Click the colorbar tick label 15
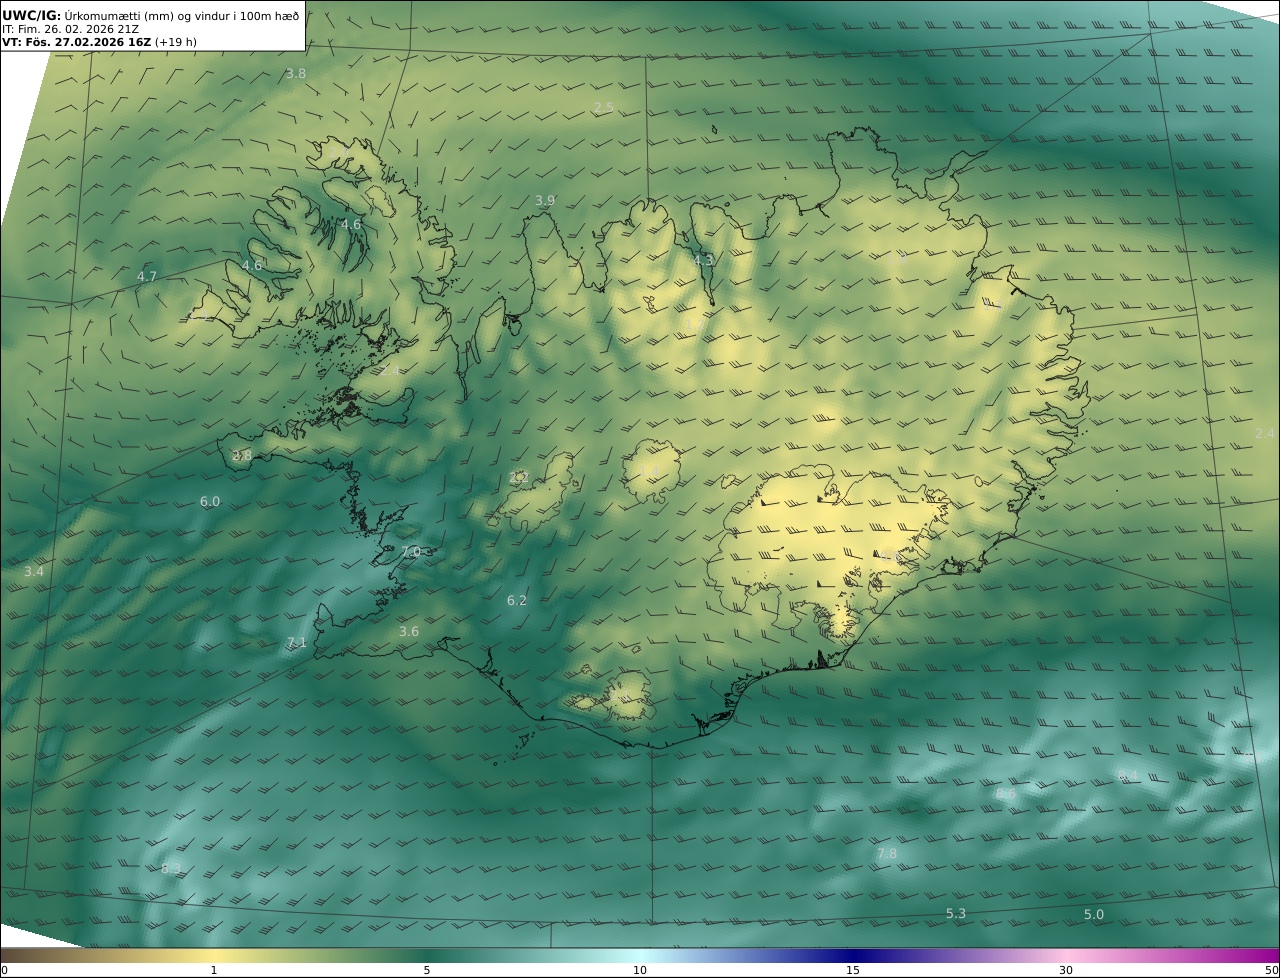Screen dimensions: 1280x978 (853, 970)
